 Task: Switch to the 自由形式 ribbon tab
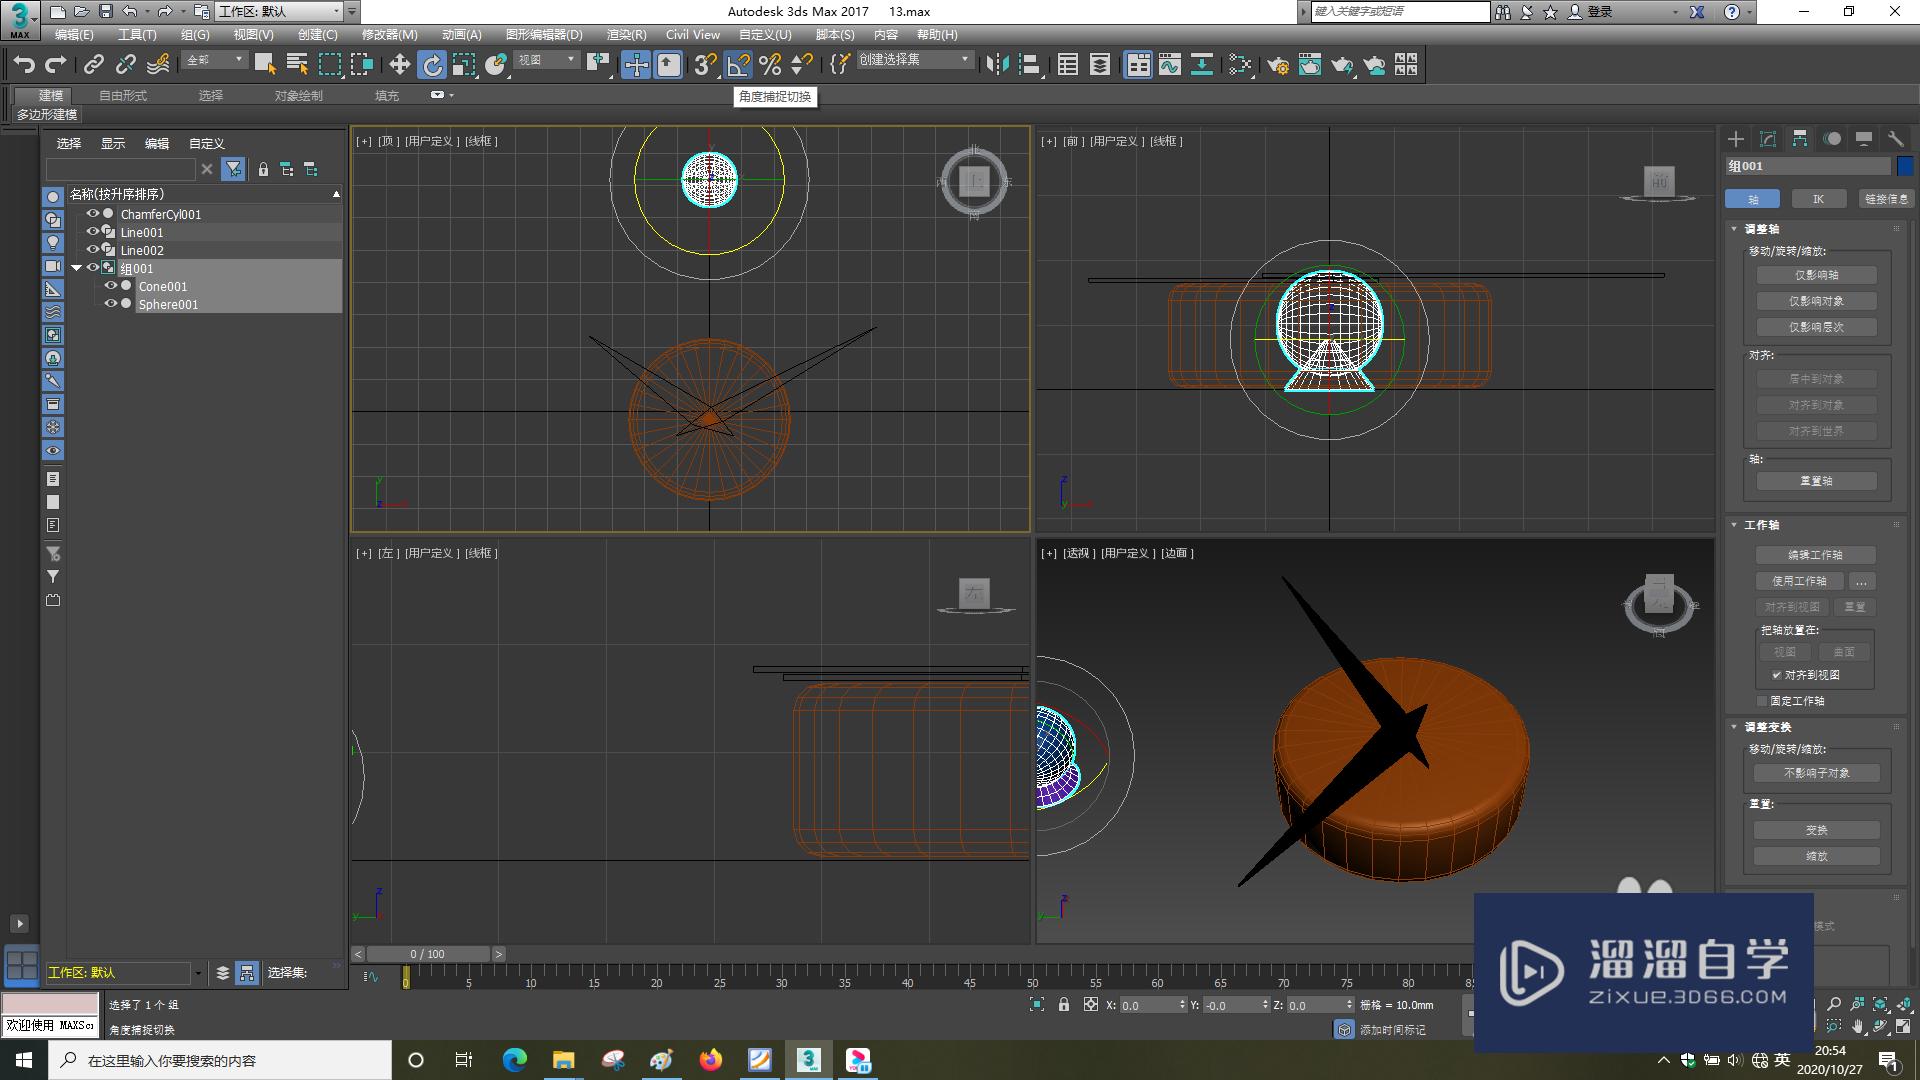[122, 95]
